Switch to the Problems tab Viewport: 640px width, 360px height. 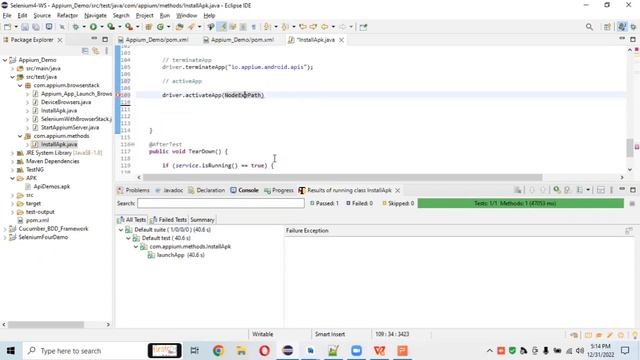133,190
